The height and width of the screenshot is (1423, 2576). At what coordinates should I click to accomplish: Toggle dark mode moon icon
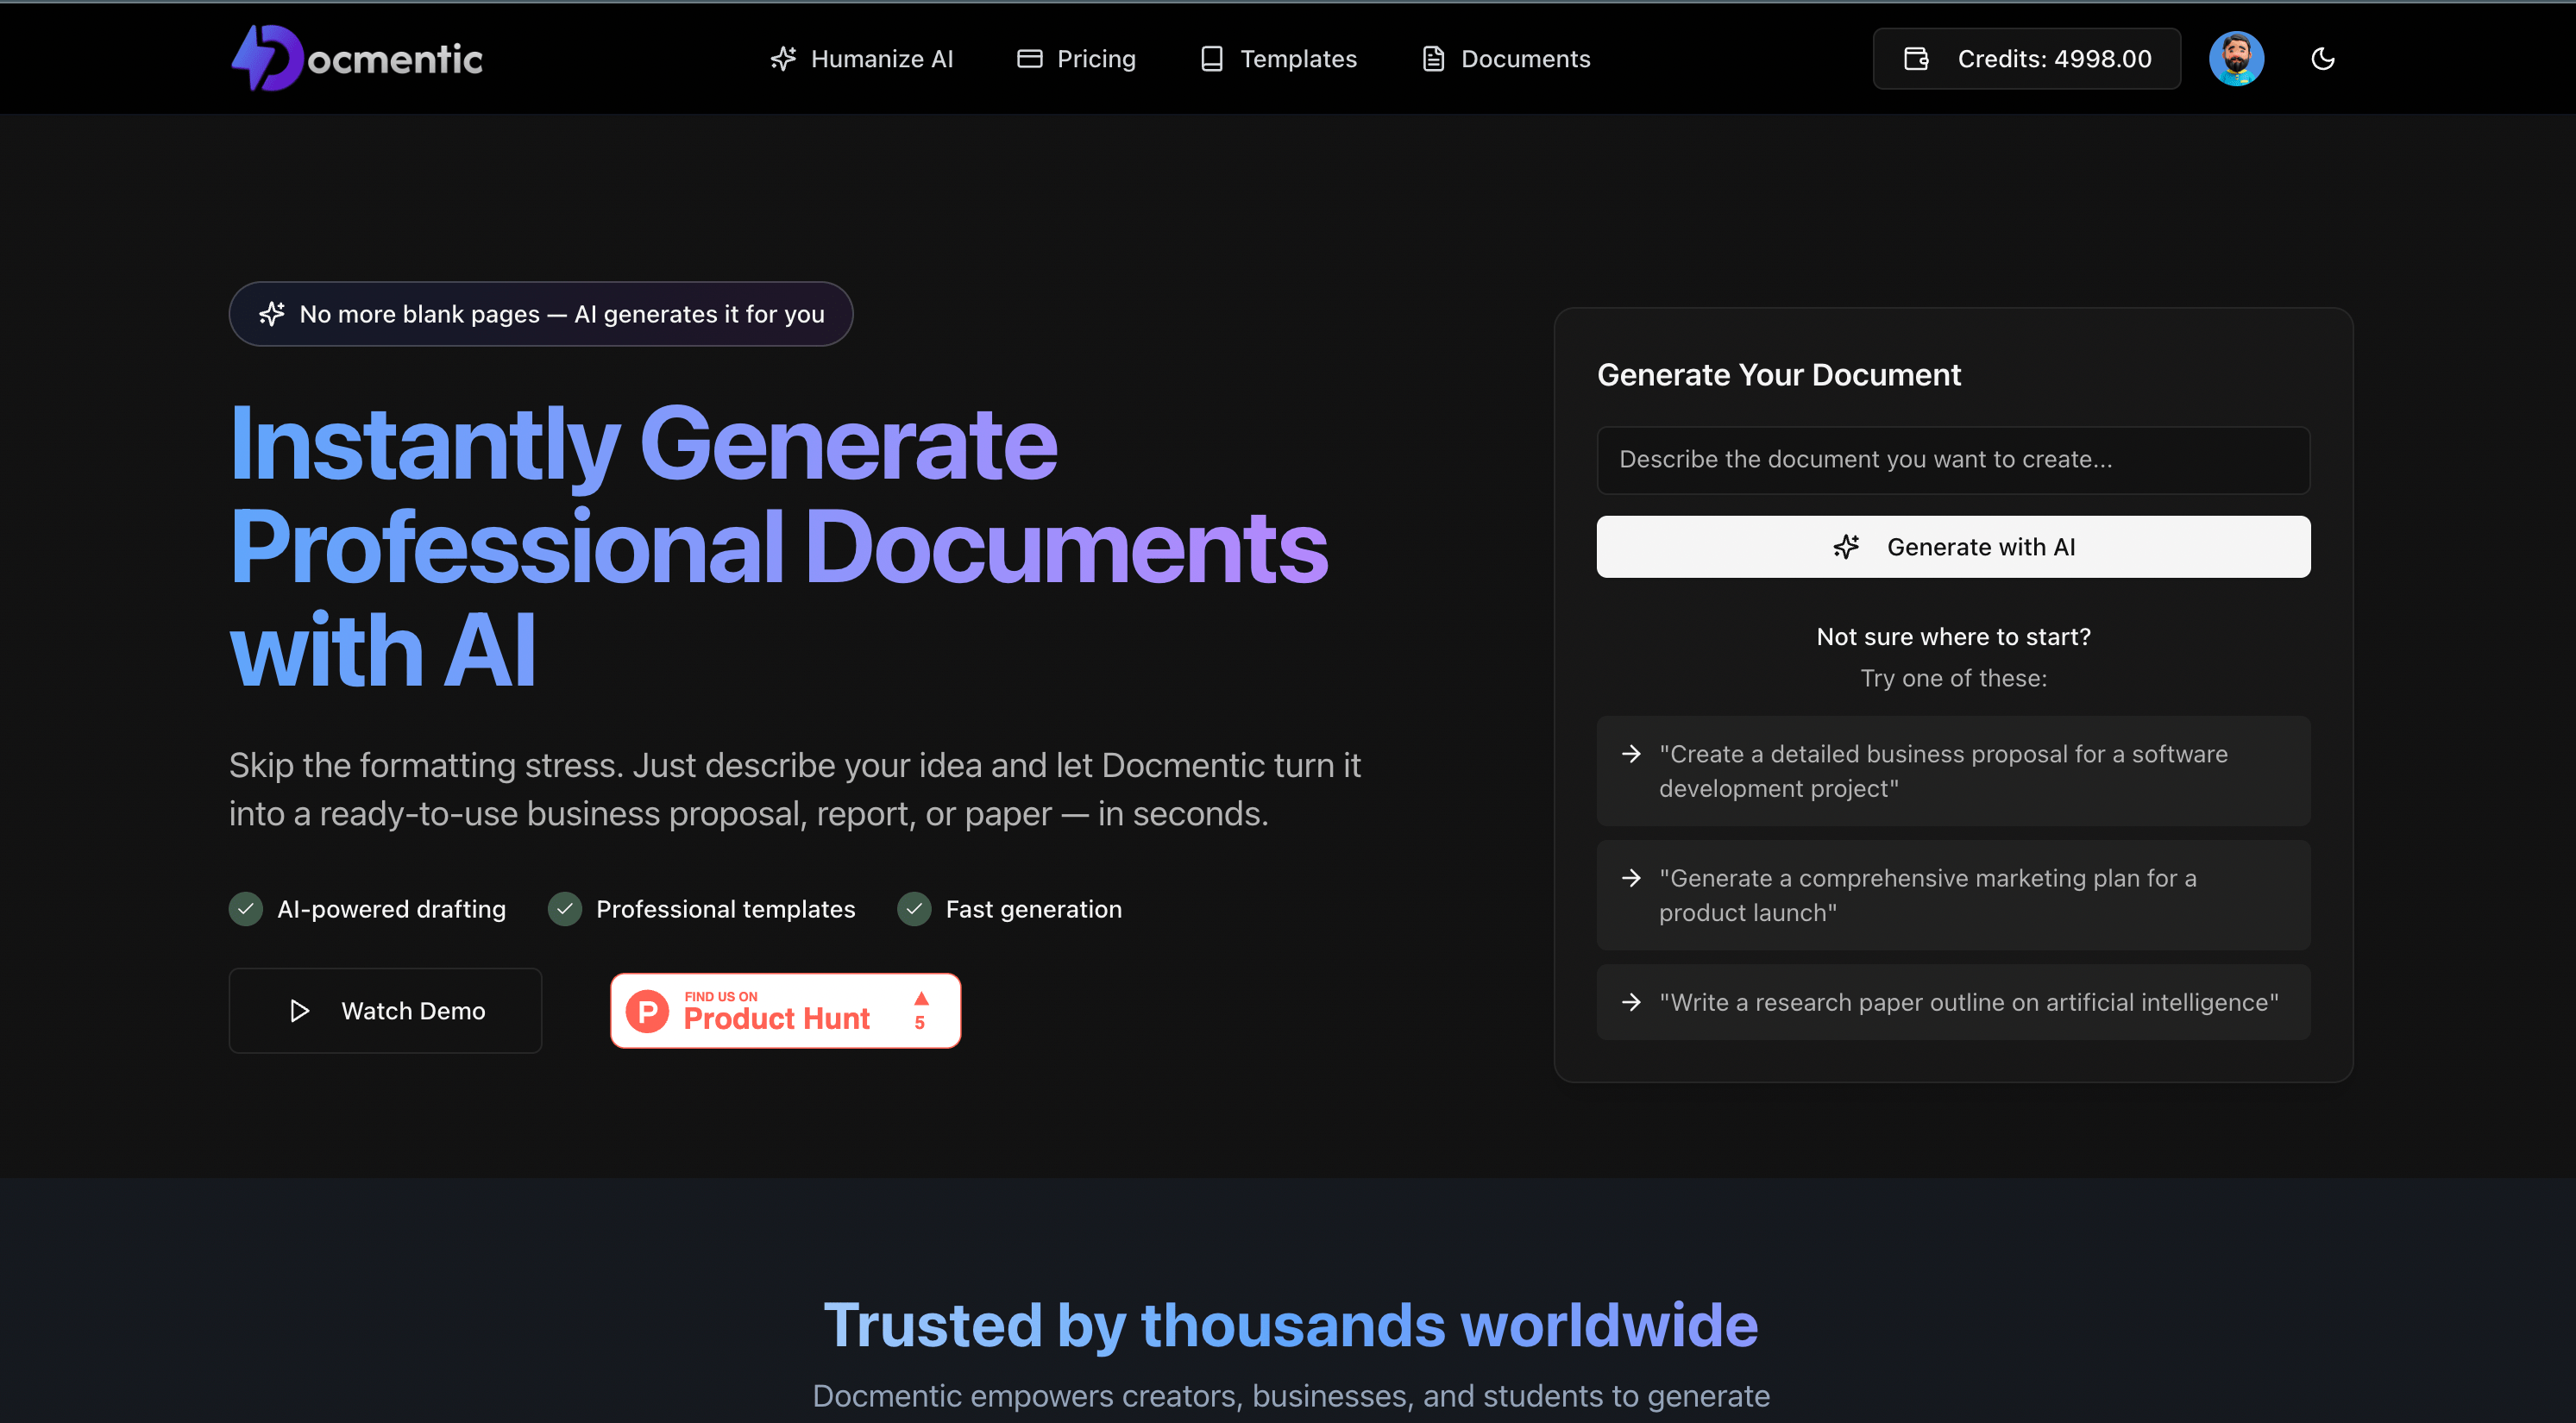(x=2322, y=59)
